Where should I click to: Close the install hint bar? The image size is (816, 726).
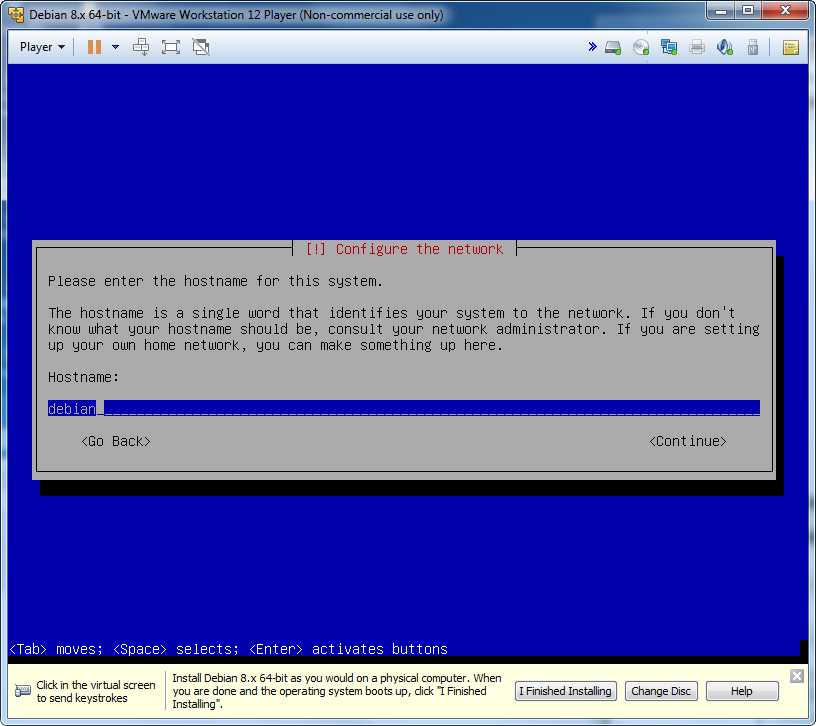797,676
